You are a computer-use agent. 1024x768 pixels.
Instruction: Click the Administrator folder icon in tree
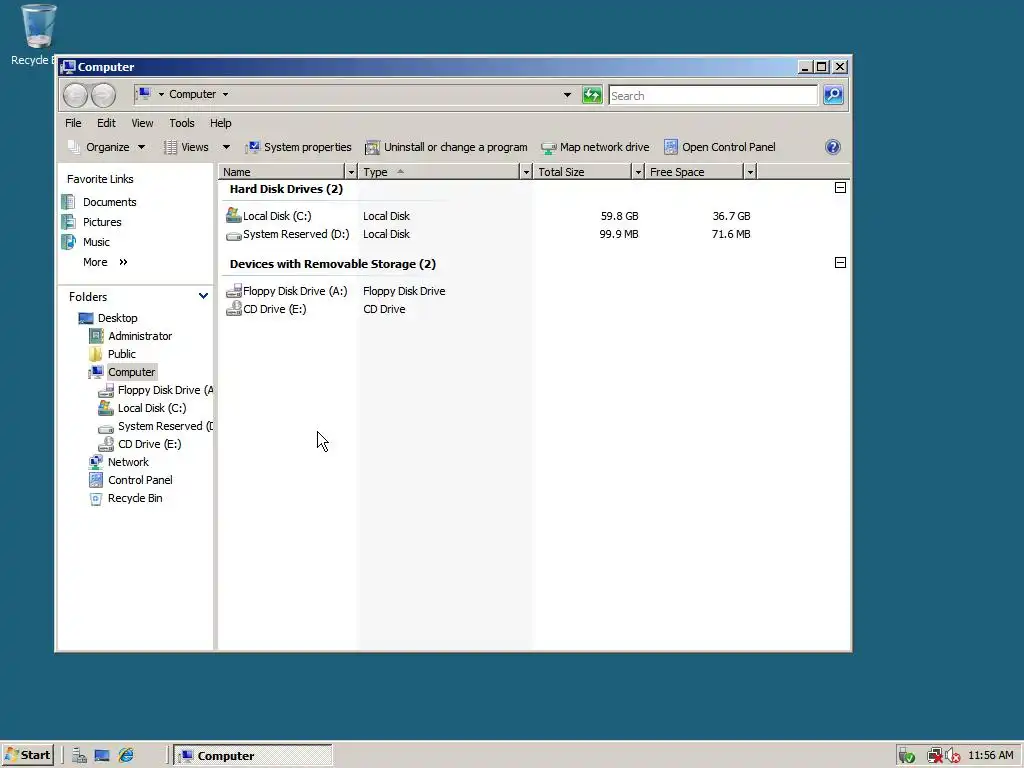click(96, 336)
